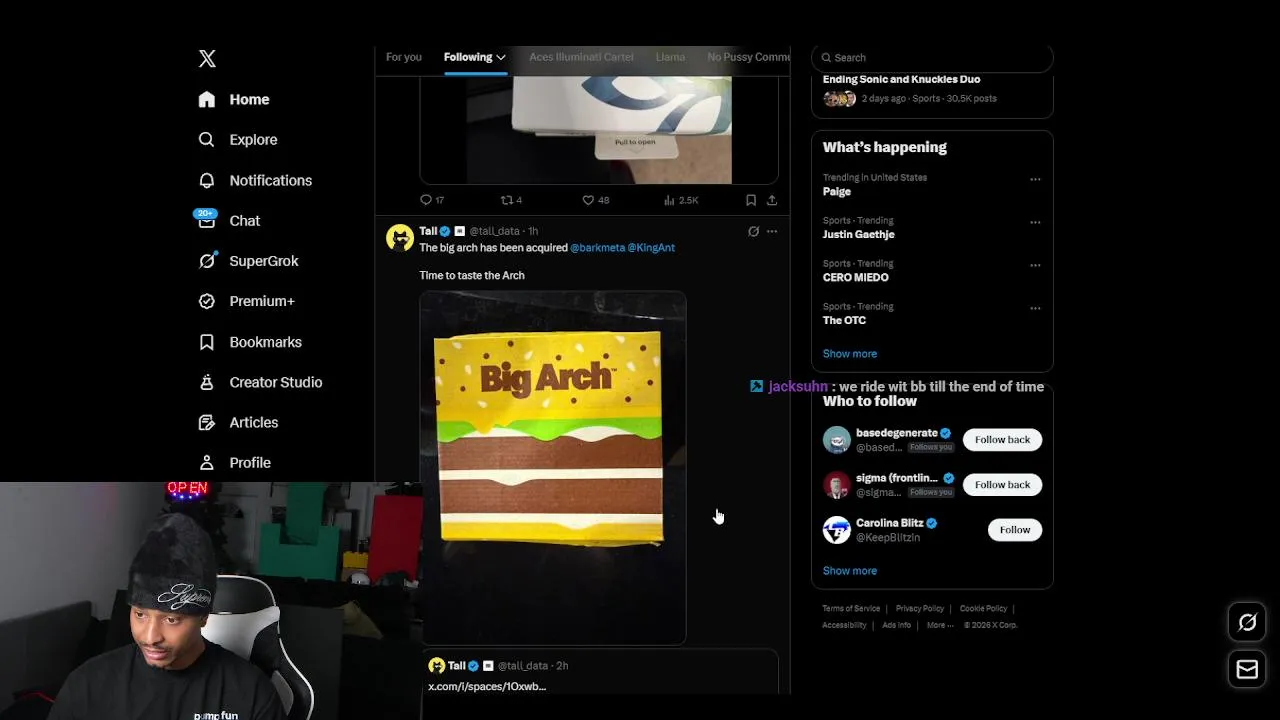Click the Articles icon in sidebar

tap(207, 422)
